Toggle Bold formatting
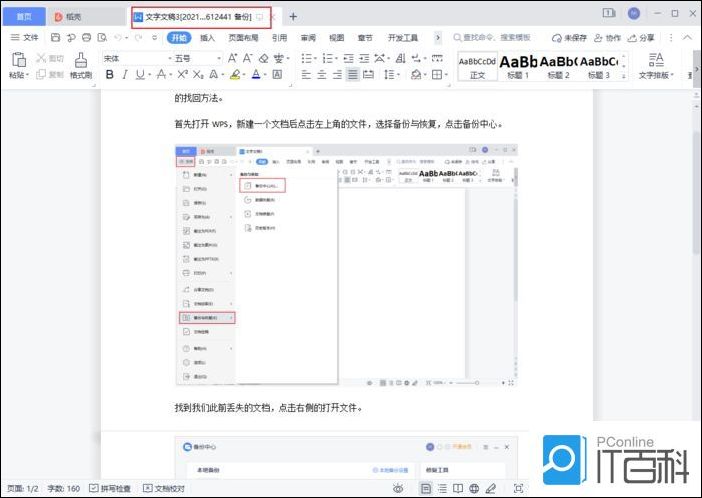The width and height of the screenshot is (702, 498). coord(109,74)
